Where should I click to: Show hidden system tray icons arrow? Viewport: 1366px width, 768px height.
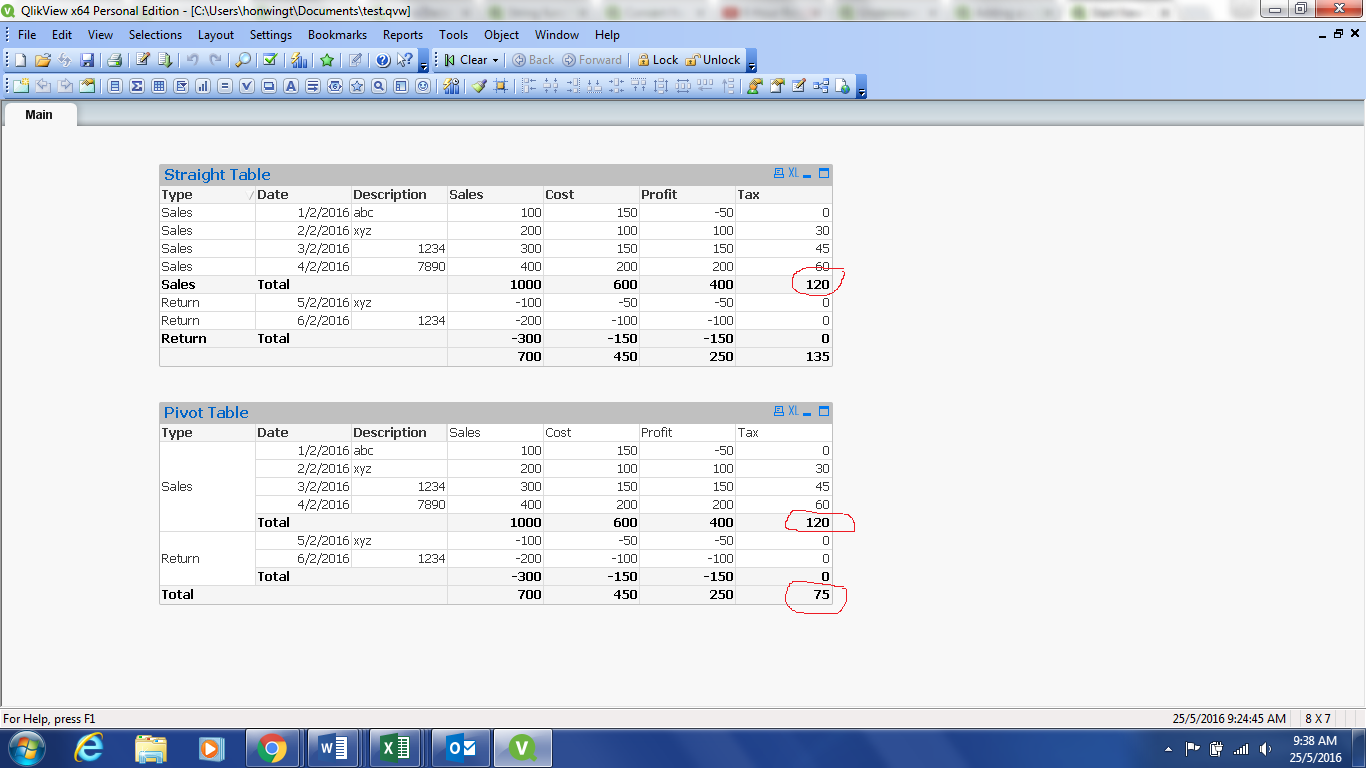pyautogui.click(x=1169, y=748)
